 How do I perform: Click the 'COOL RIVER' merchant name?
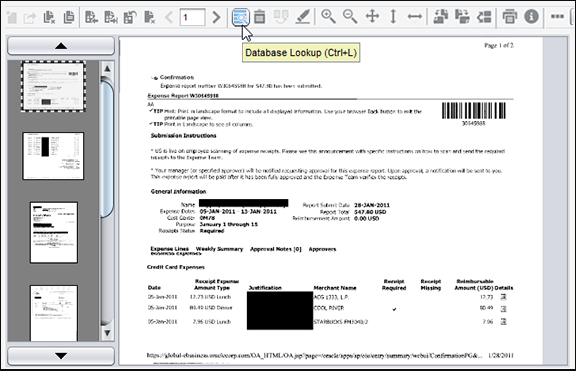point(329,308)
